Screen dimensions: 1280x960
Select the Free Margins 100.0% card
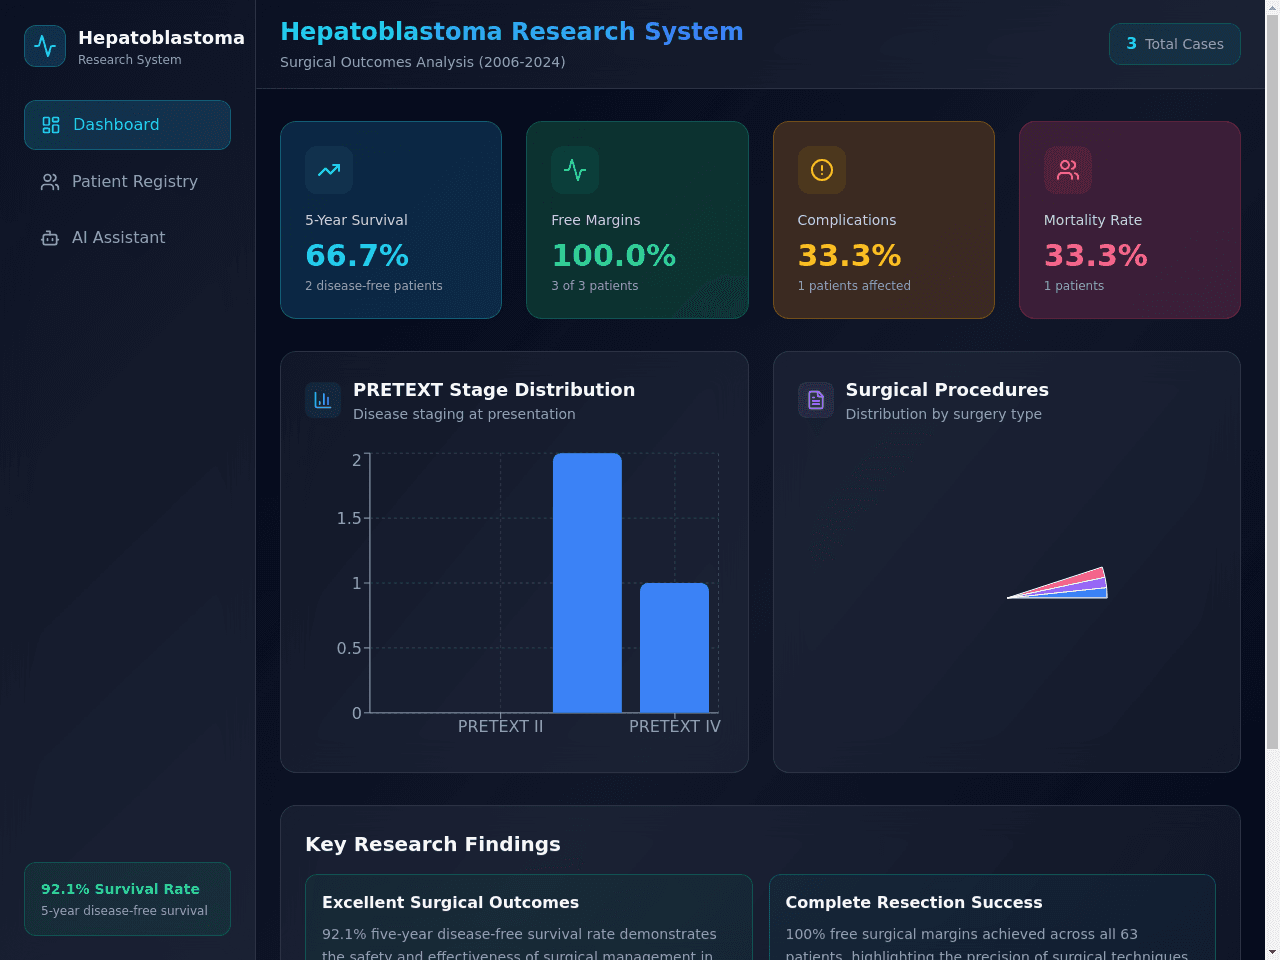[637, 220]
